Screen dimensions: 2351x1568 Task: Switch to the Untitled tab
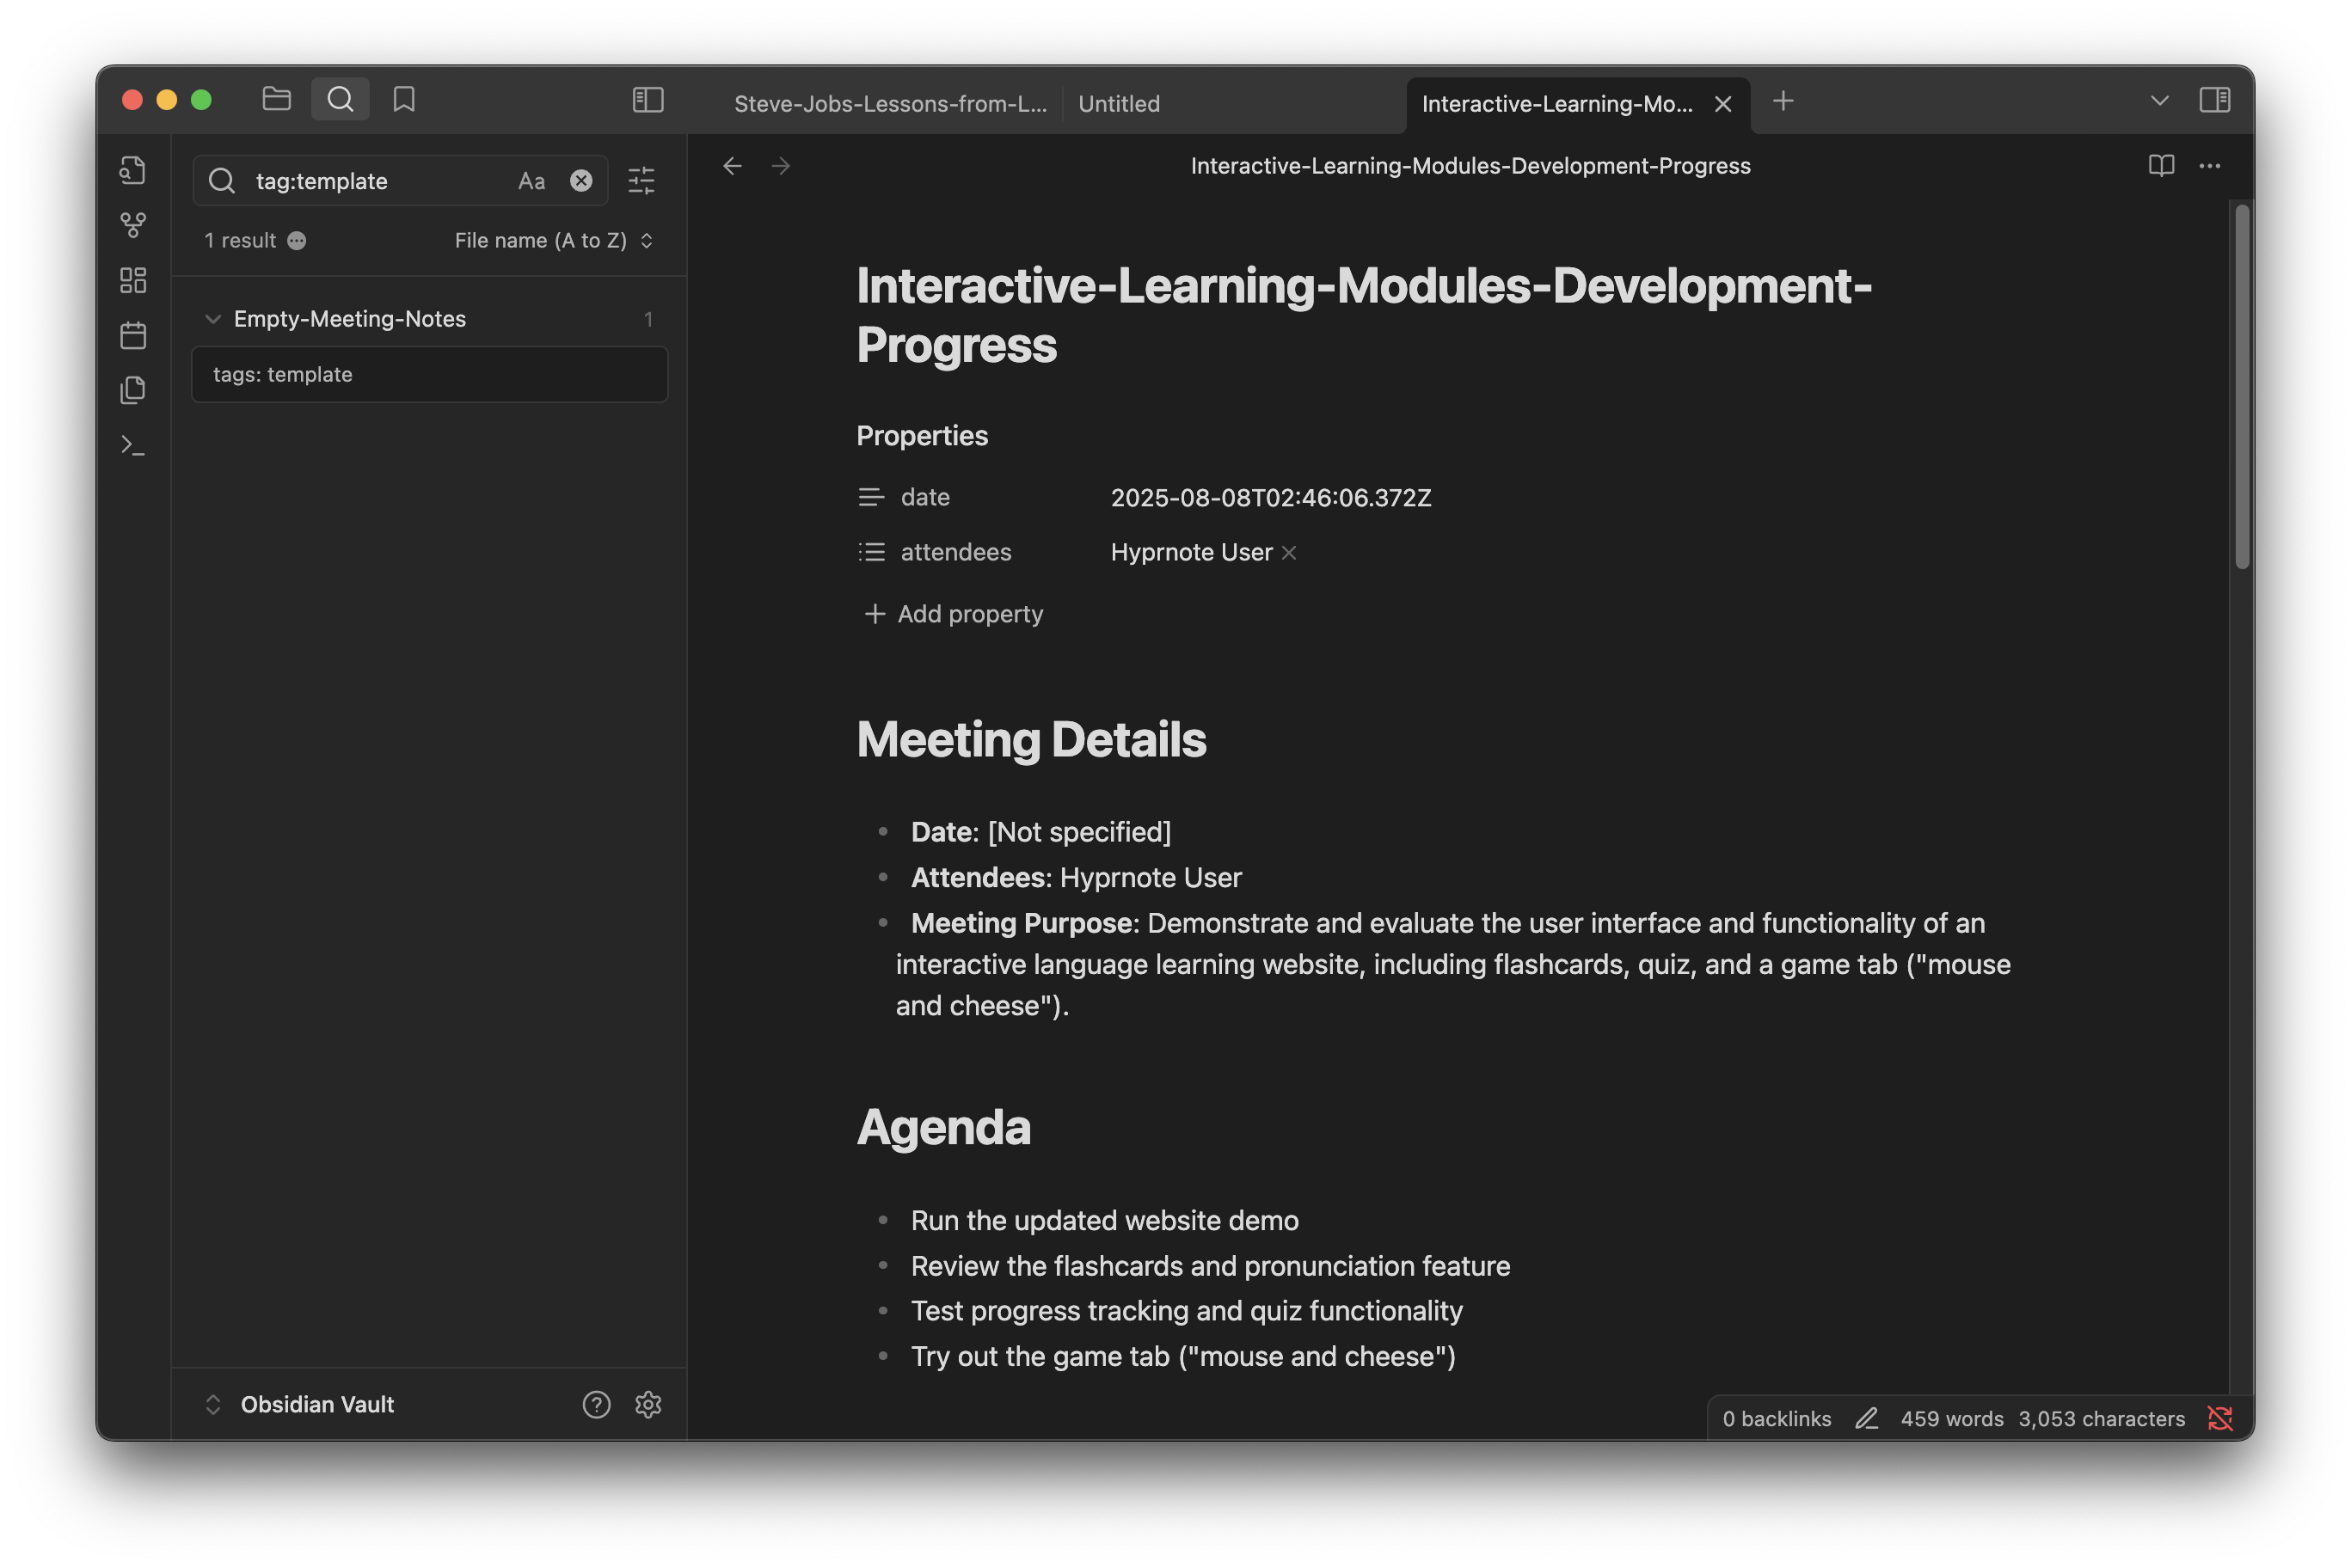pyautogui.click(x=1119, y=104)
